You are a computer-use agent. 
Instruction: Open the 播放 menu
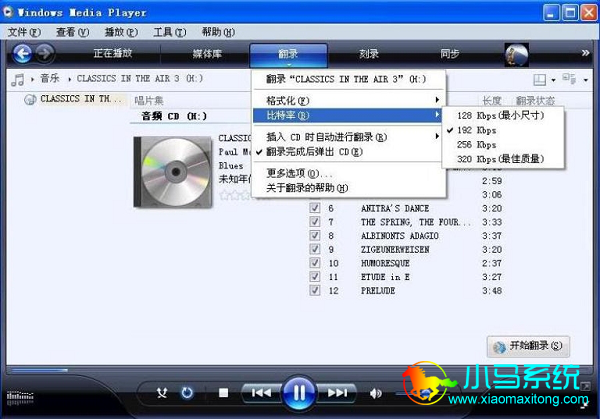121,32
